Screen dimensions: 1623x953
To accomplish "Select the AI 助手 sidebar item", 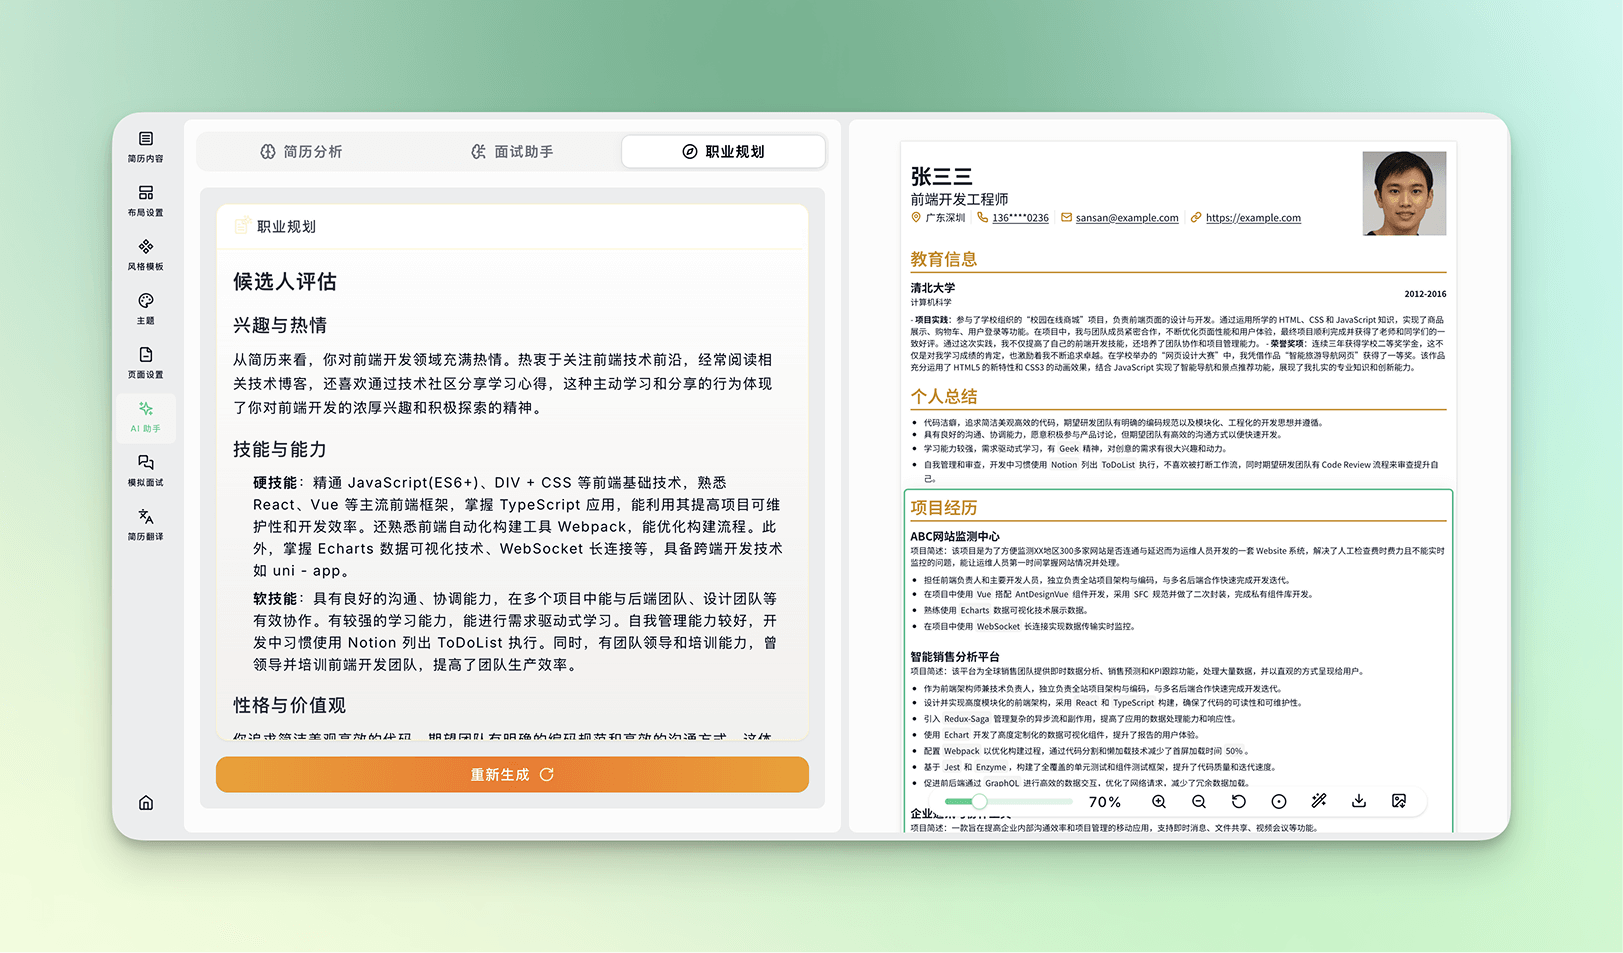I will pyautogui.click(x=146, y=416).
